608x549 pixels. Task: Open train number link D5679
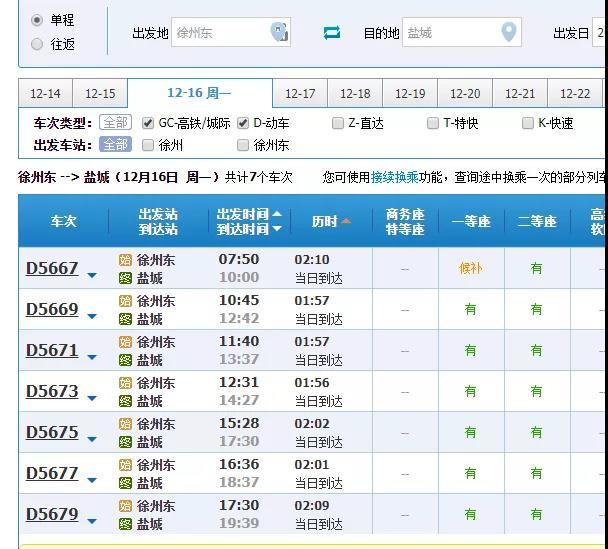[x=52, y=514]
